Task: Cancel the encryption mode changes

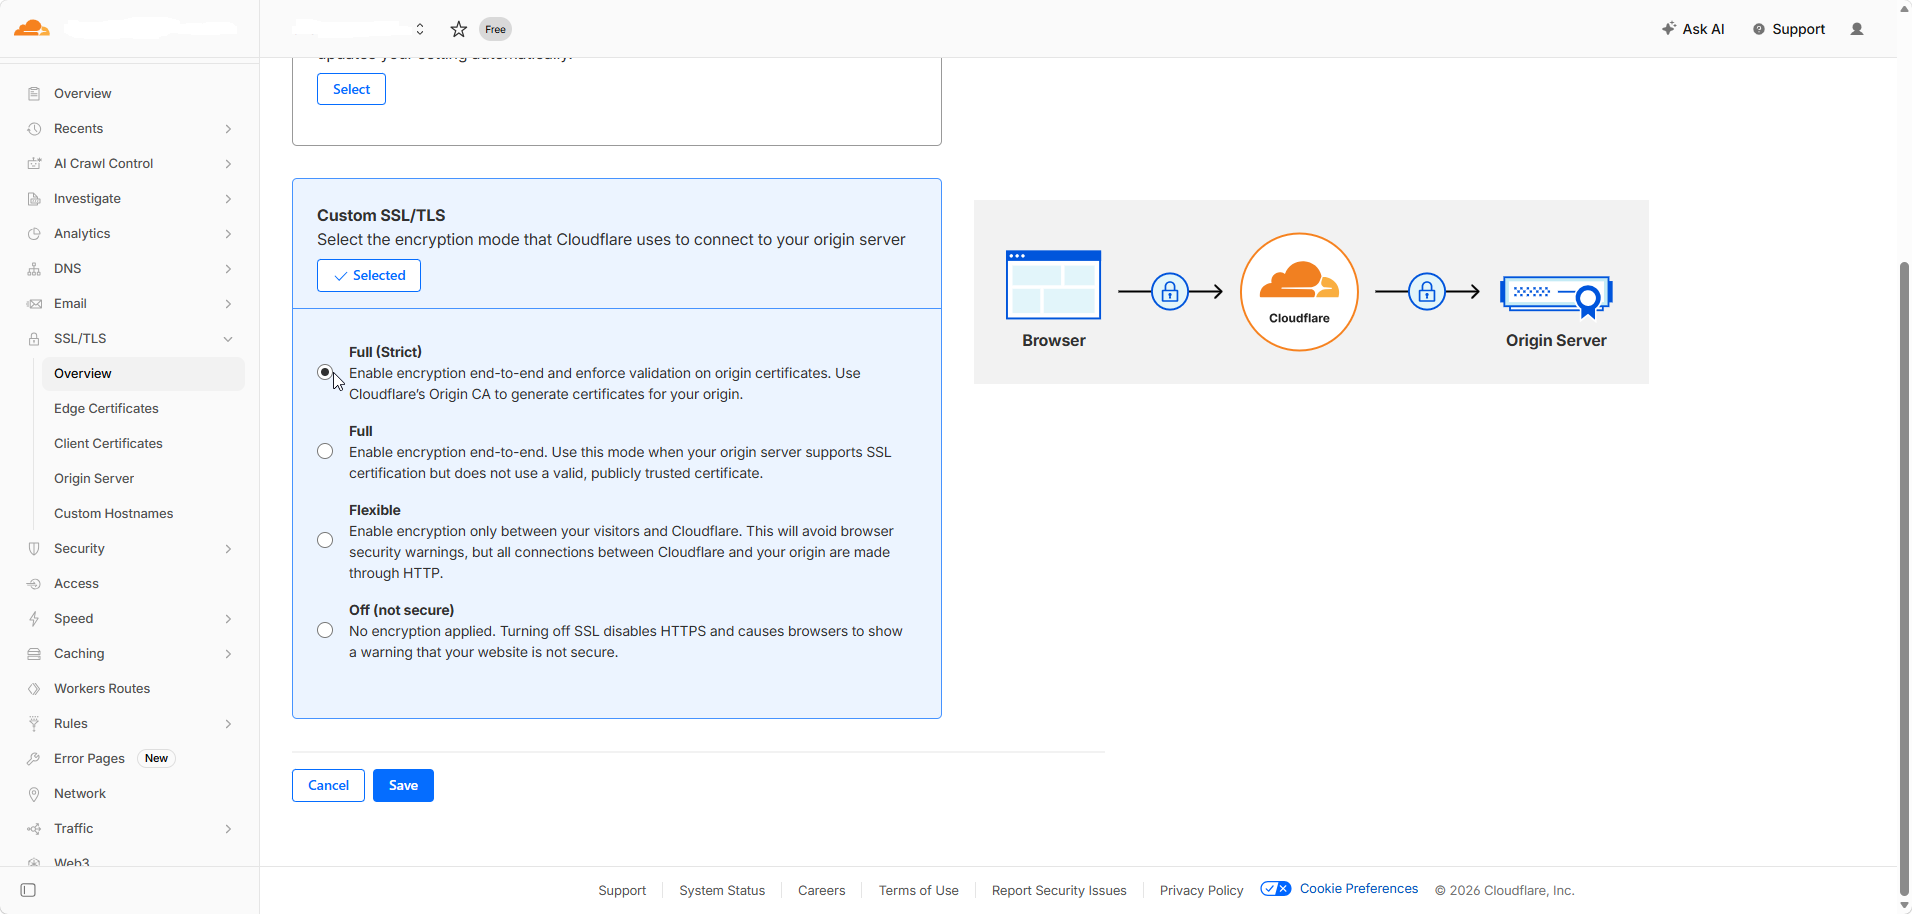Action: [x=328, y=785]
